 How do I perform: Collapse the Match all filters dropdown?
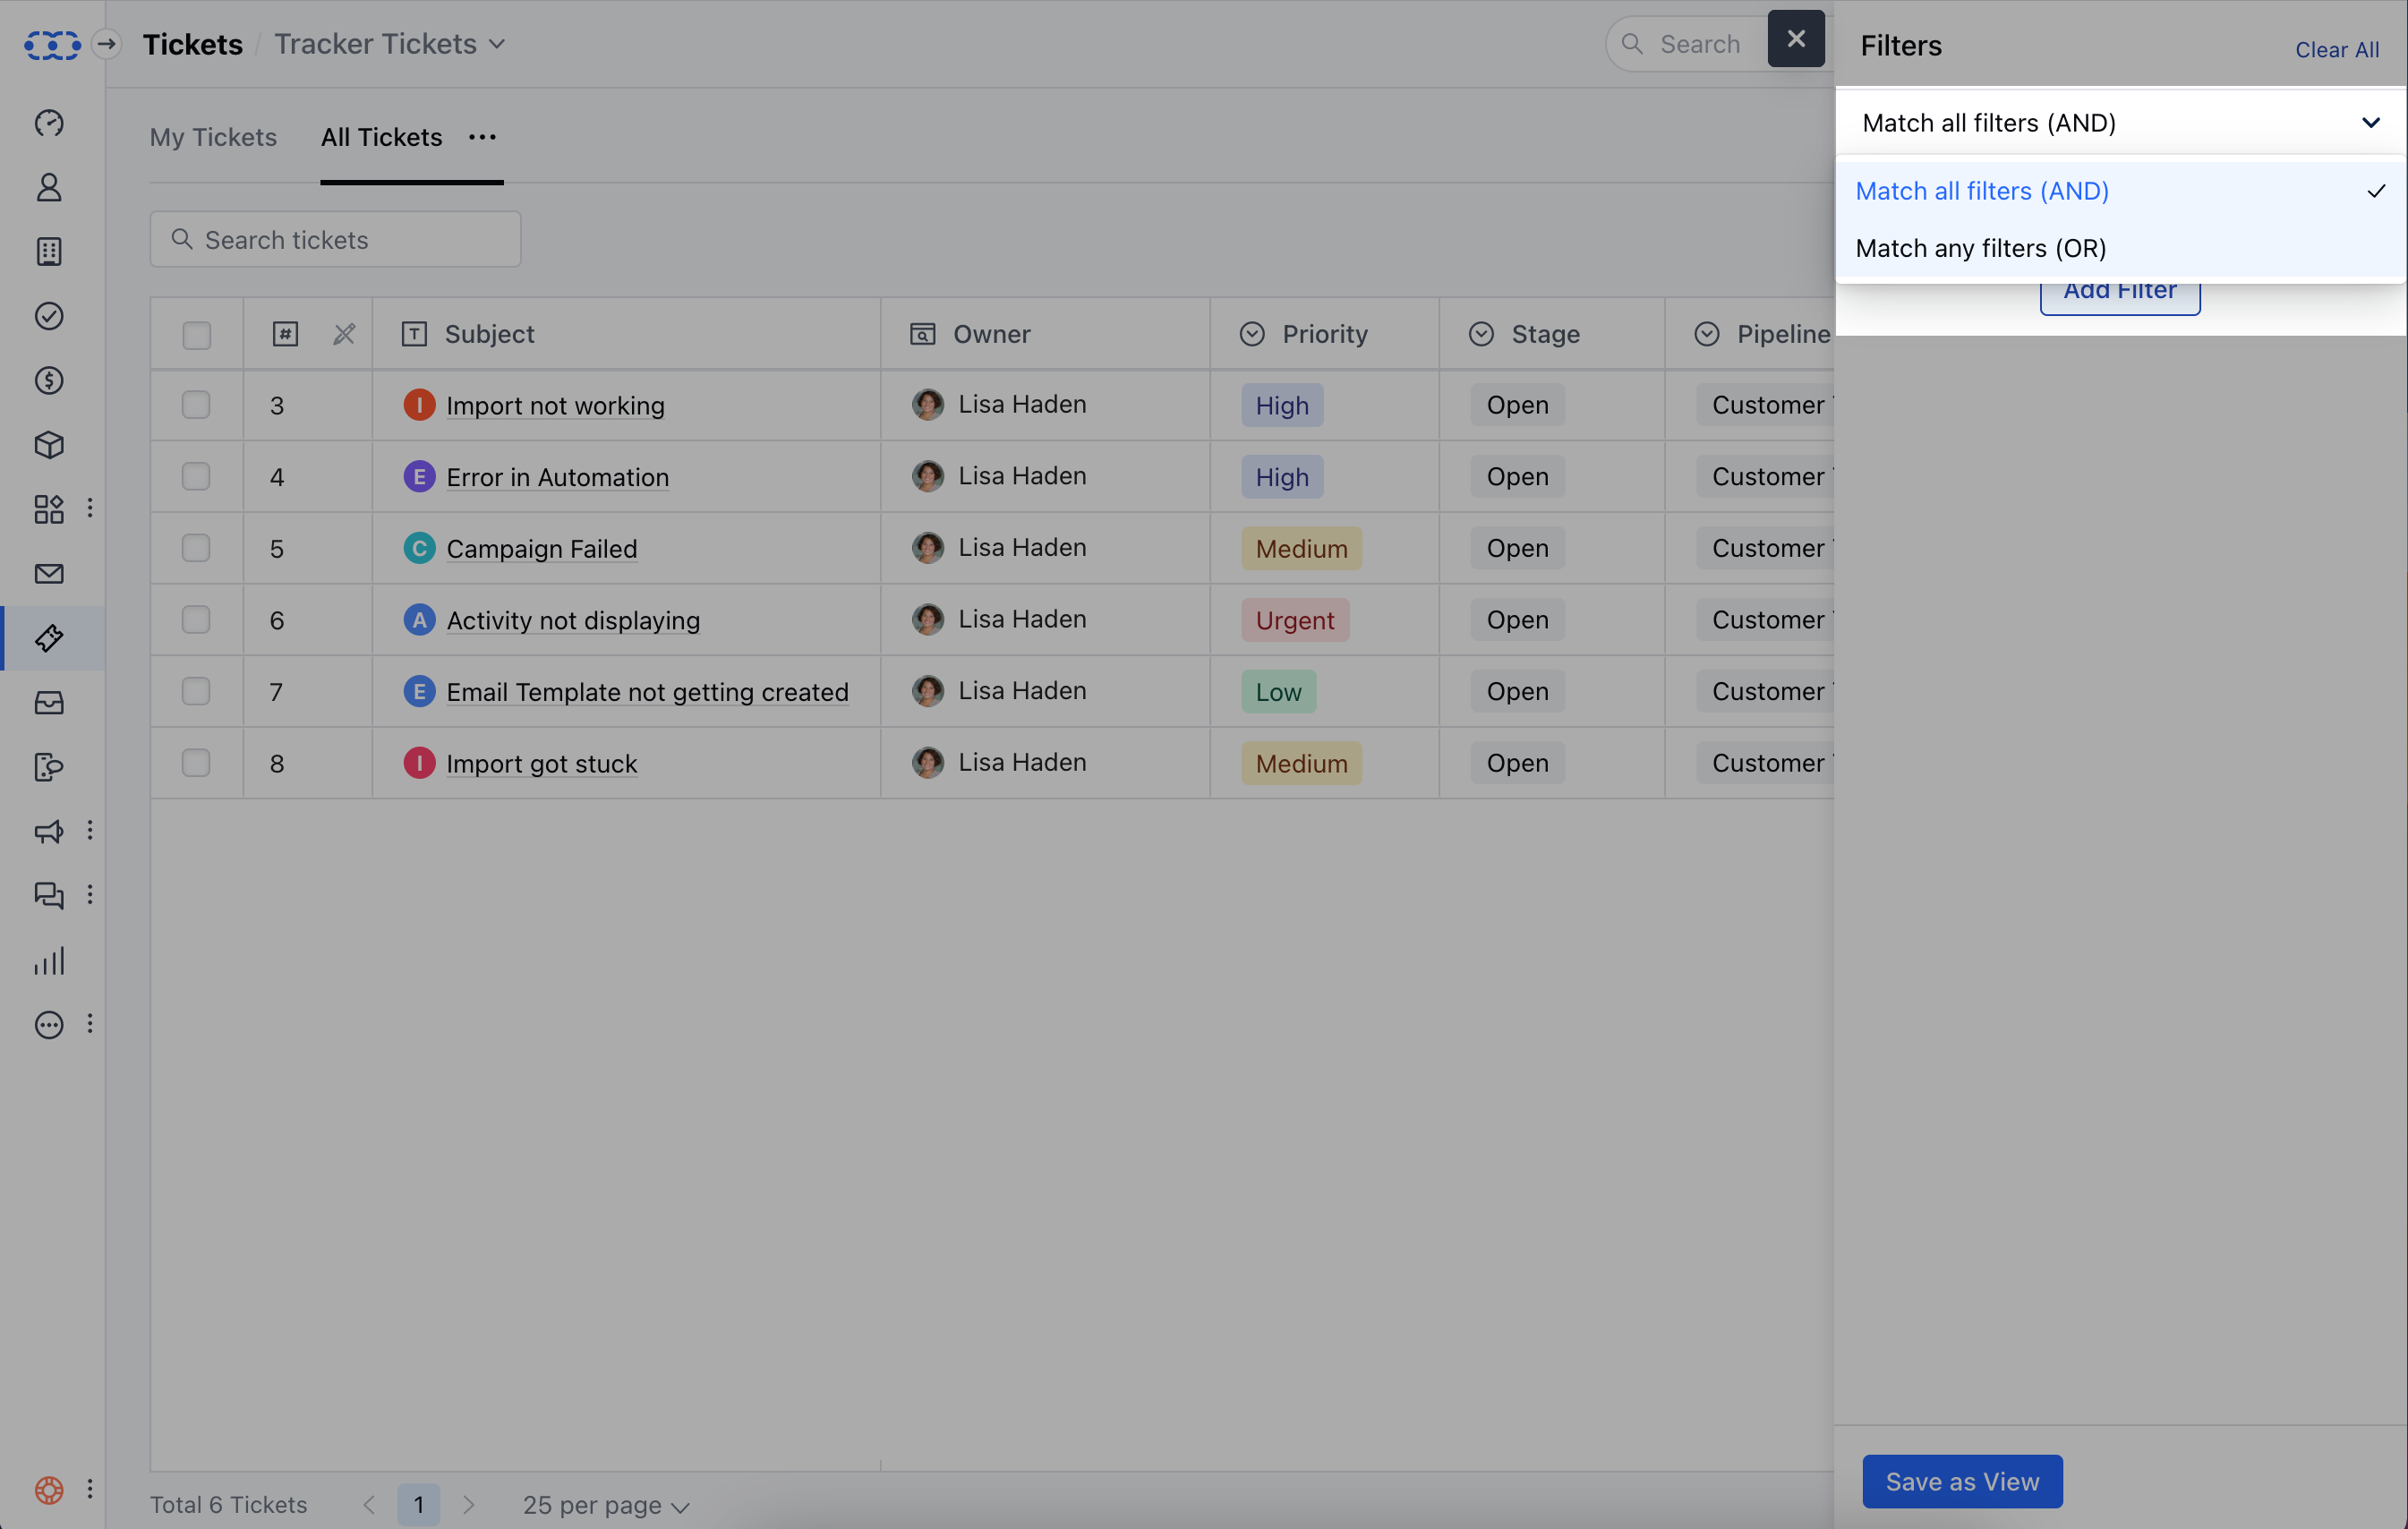tap(2120, 123)
